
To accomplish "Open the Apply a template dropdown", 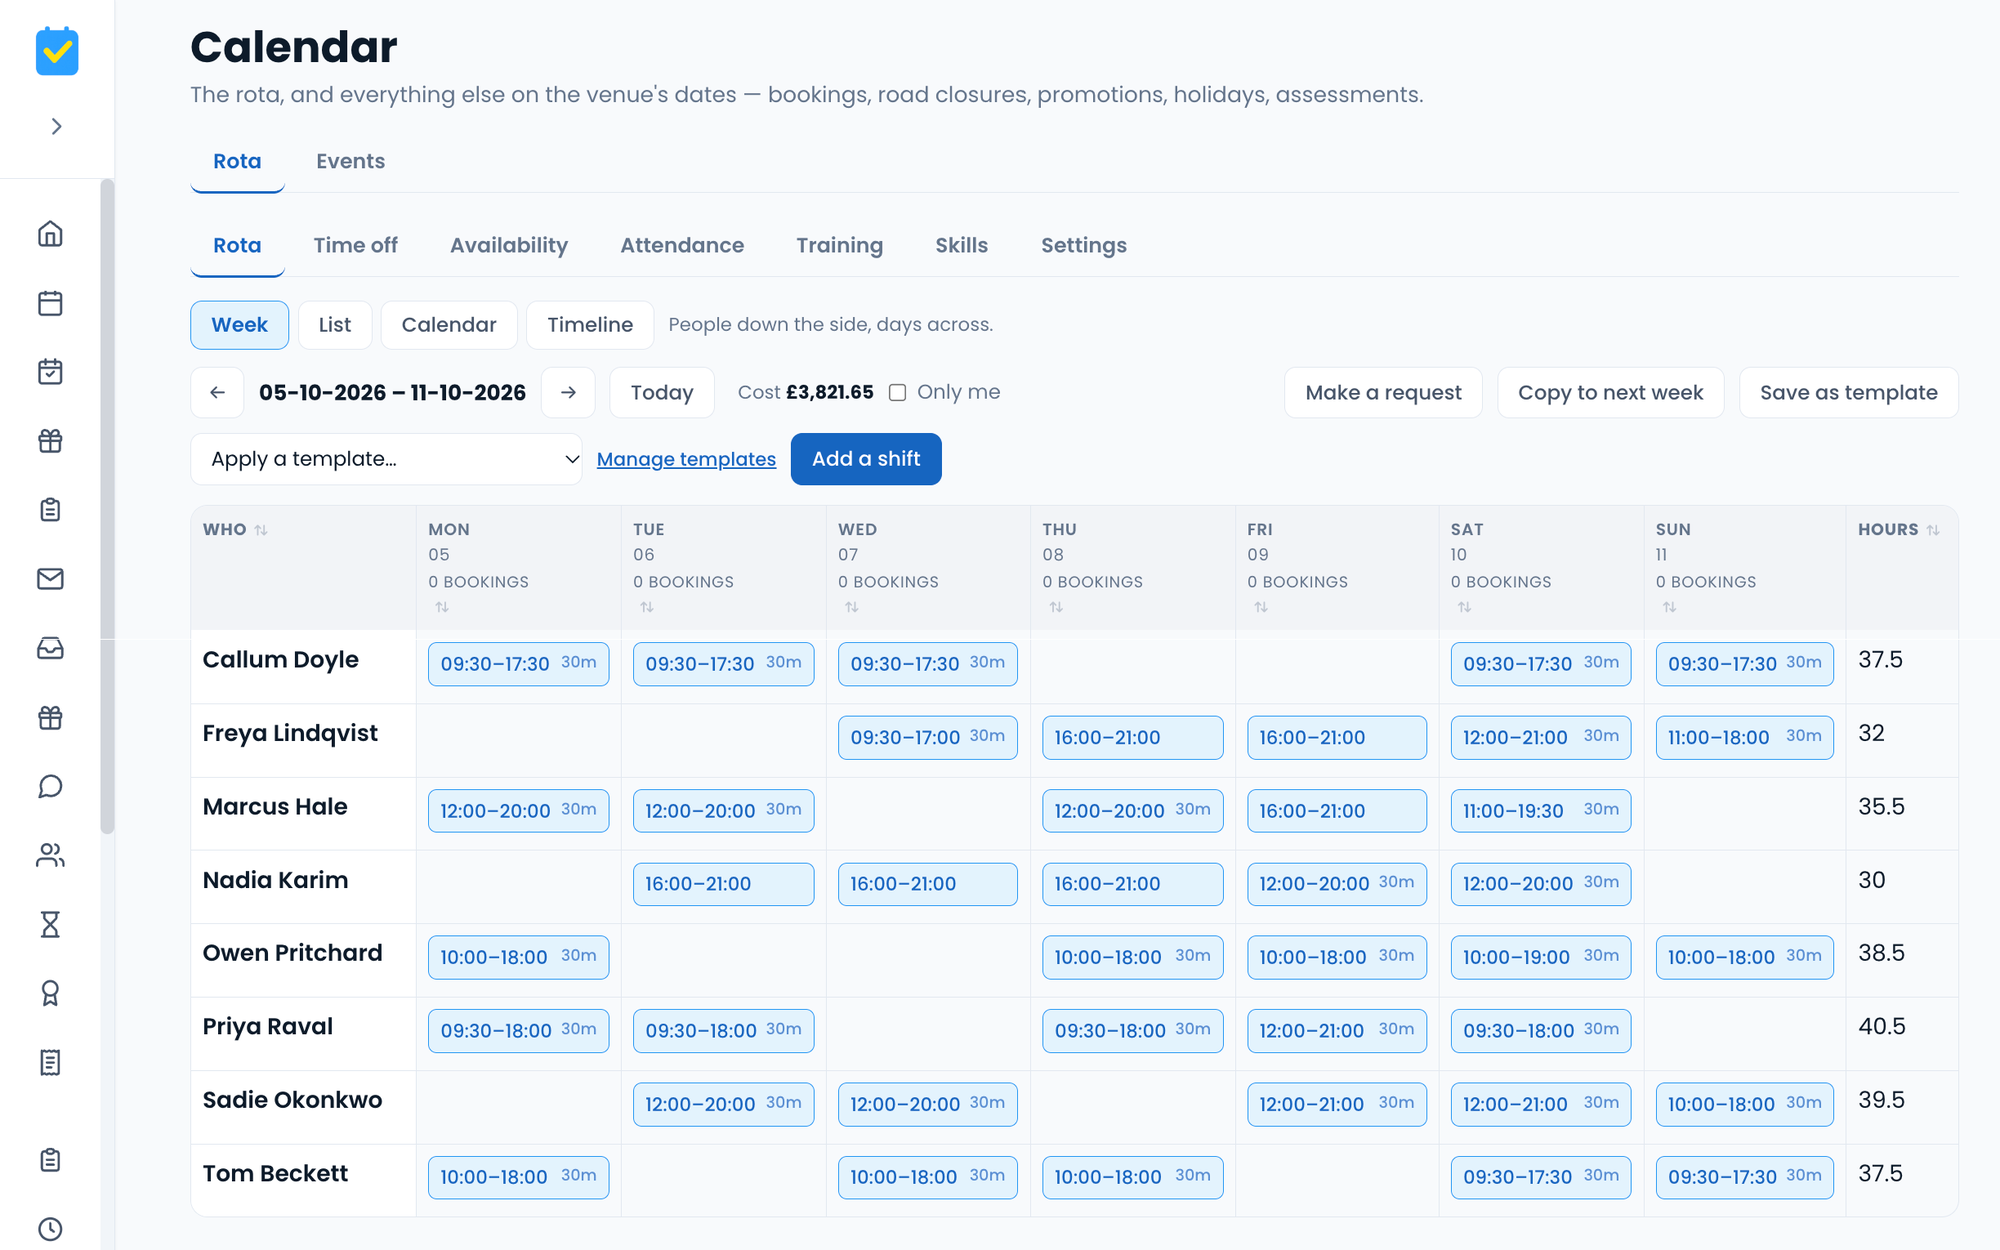I will click(386, 459).
